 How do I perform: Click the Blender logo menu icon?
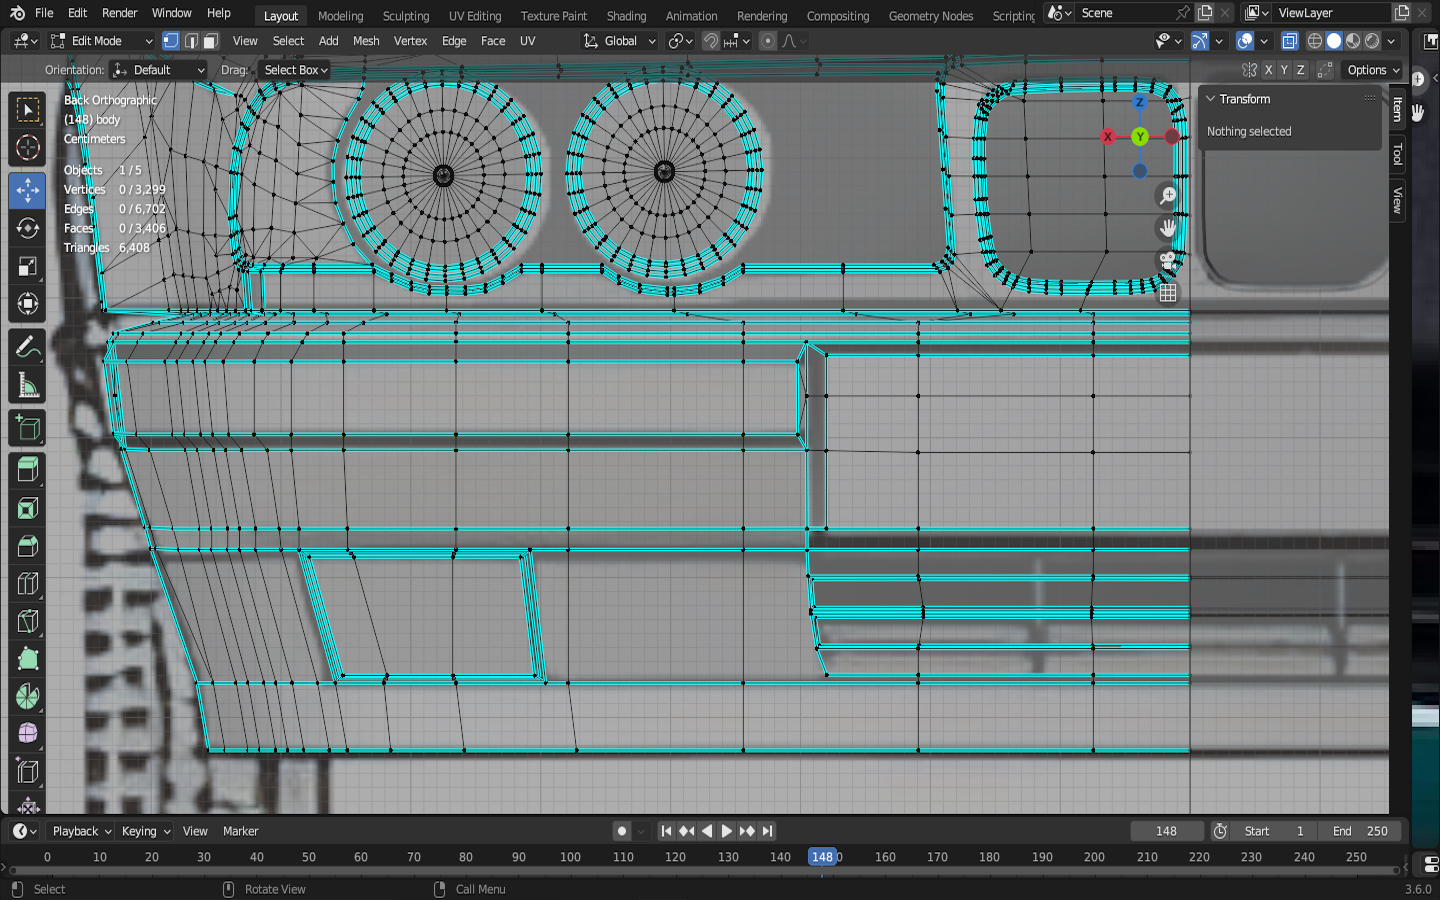tap(17, 13)
